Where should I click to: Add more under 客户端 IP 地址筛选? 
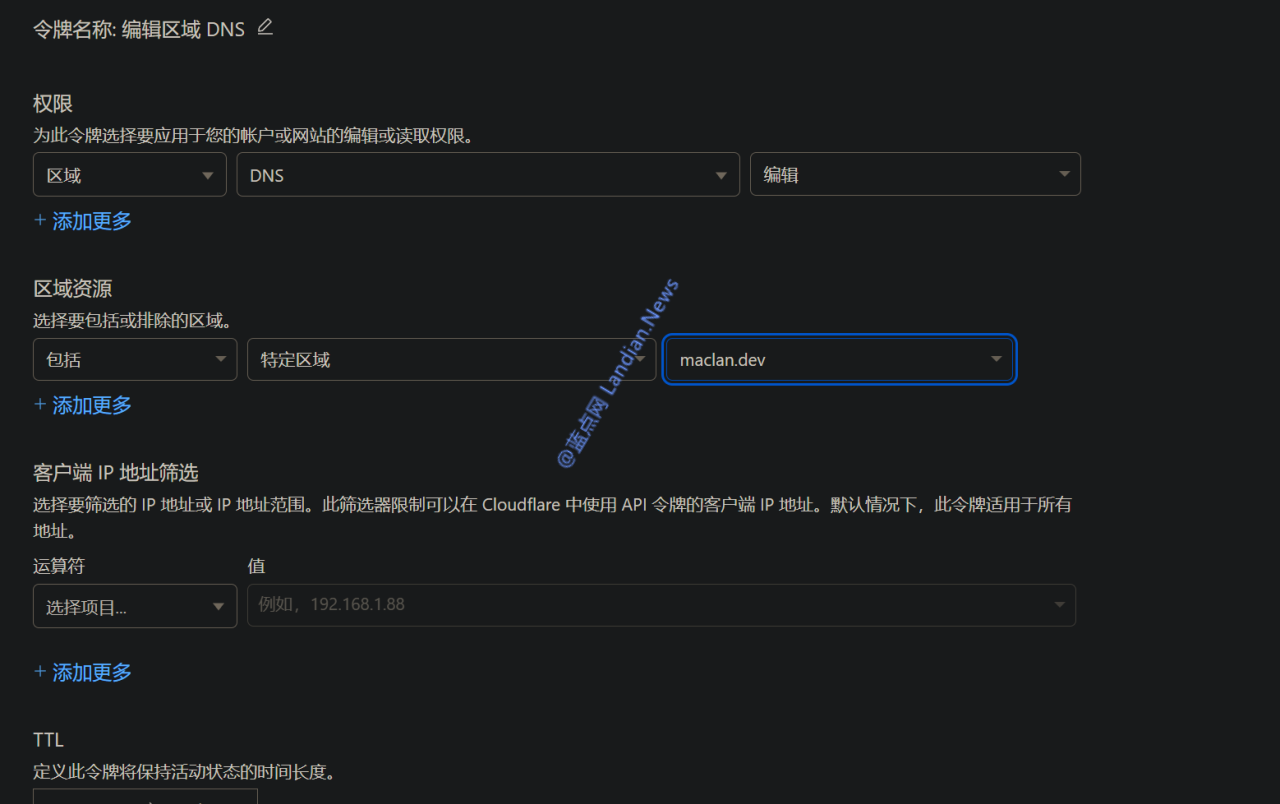pyautogui.click(x=83, y=672)
